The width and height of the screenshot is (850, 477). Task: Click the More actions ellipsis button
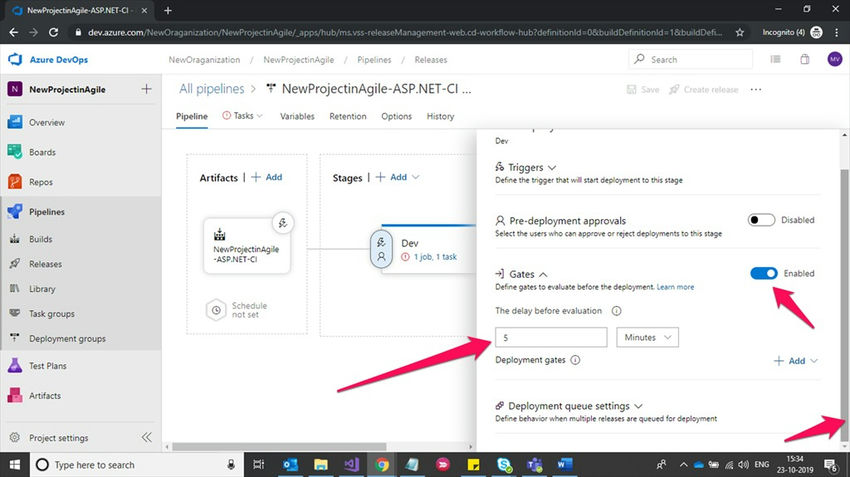pyautogui.click(x=756, y=89)
